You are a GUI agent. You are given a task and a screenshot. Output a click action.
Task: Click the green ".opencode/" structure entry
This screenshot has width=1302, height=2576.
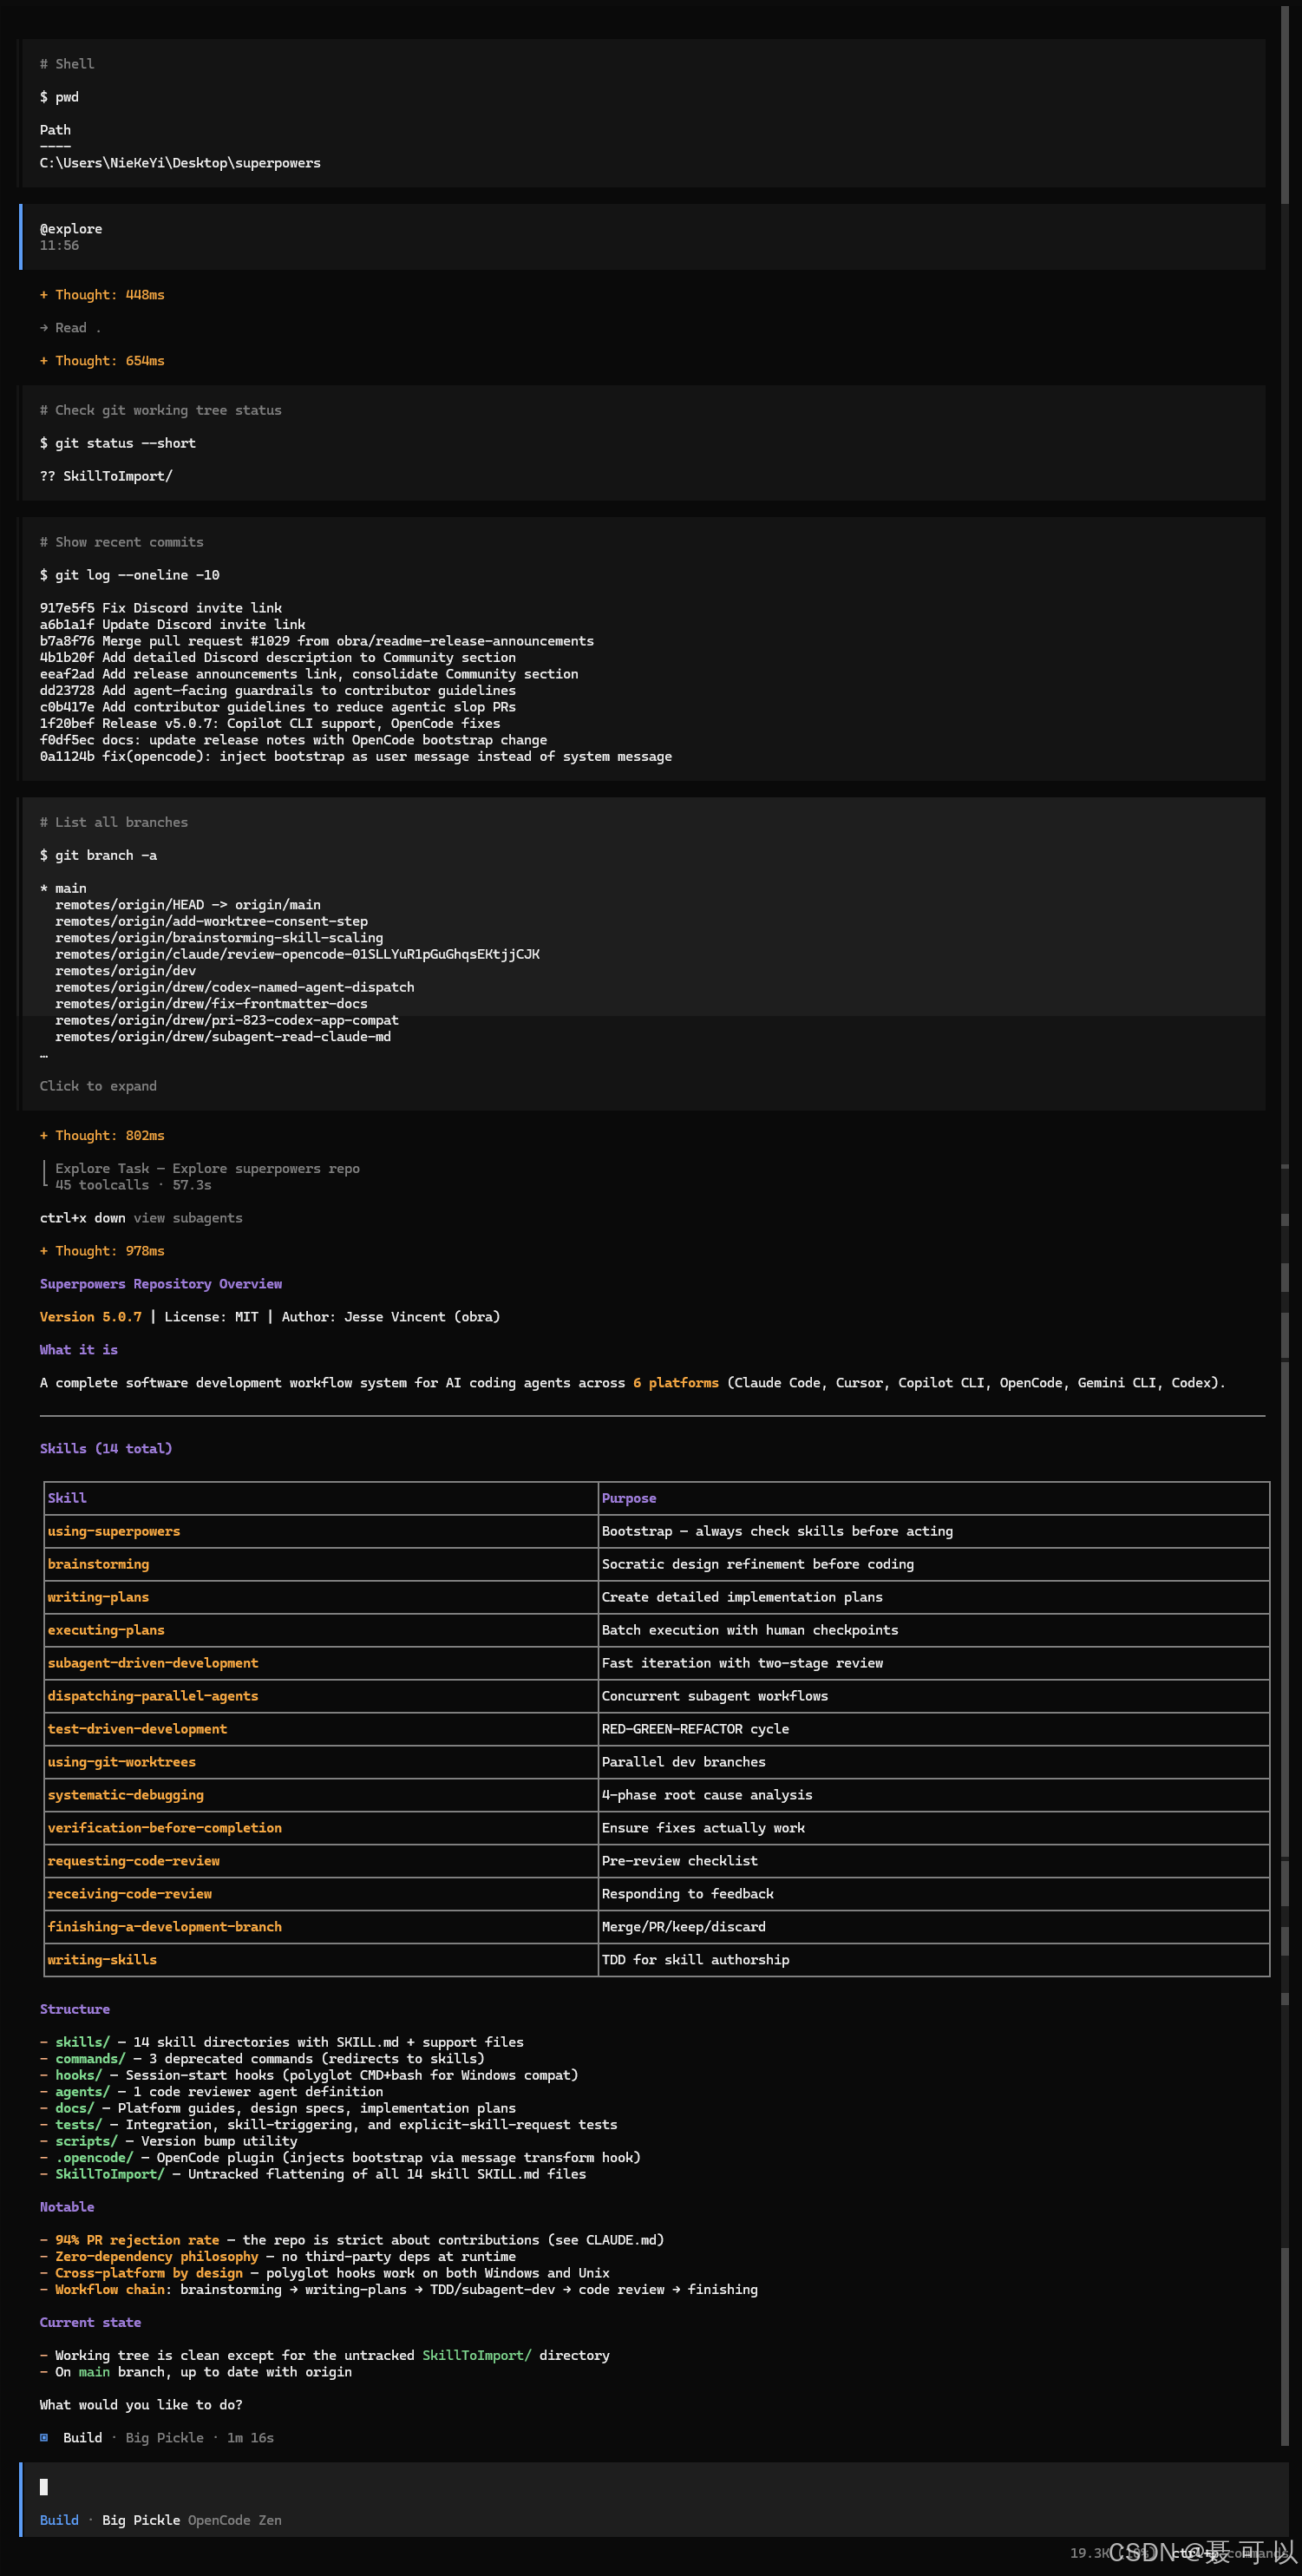(x=94, y=2157)
